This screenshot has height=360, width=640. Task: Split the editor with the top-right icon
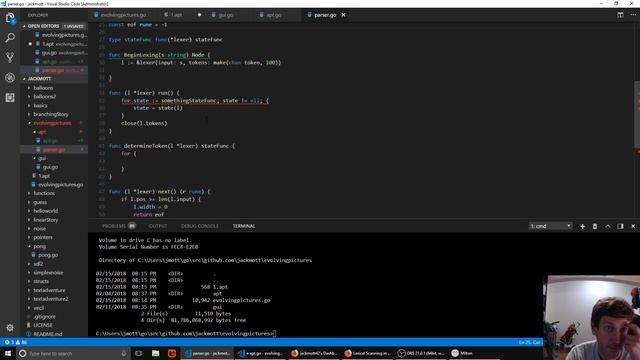[x=620, y=15]
